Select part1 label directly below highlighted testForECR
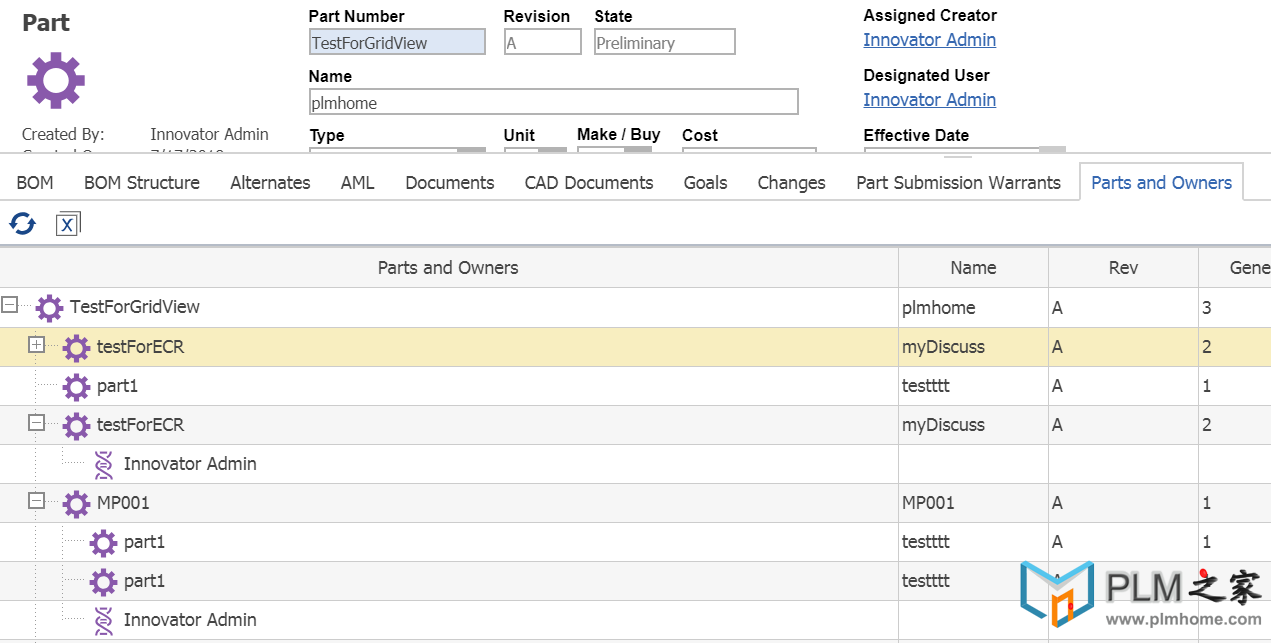The height and width of the screenshot is (643, 1271). pyautogui.click(x=117, y=386)
